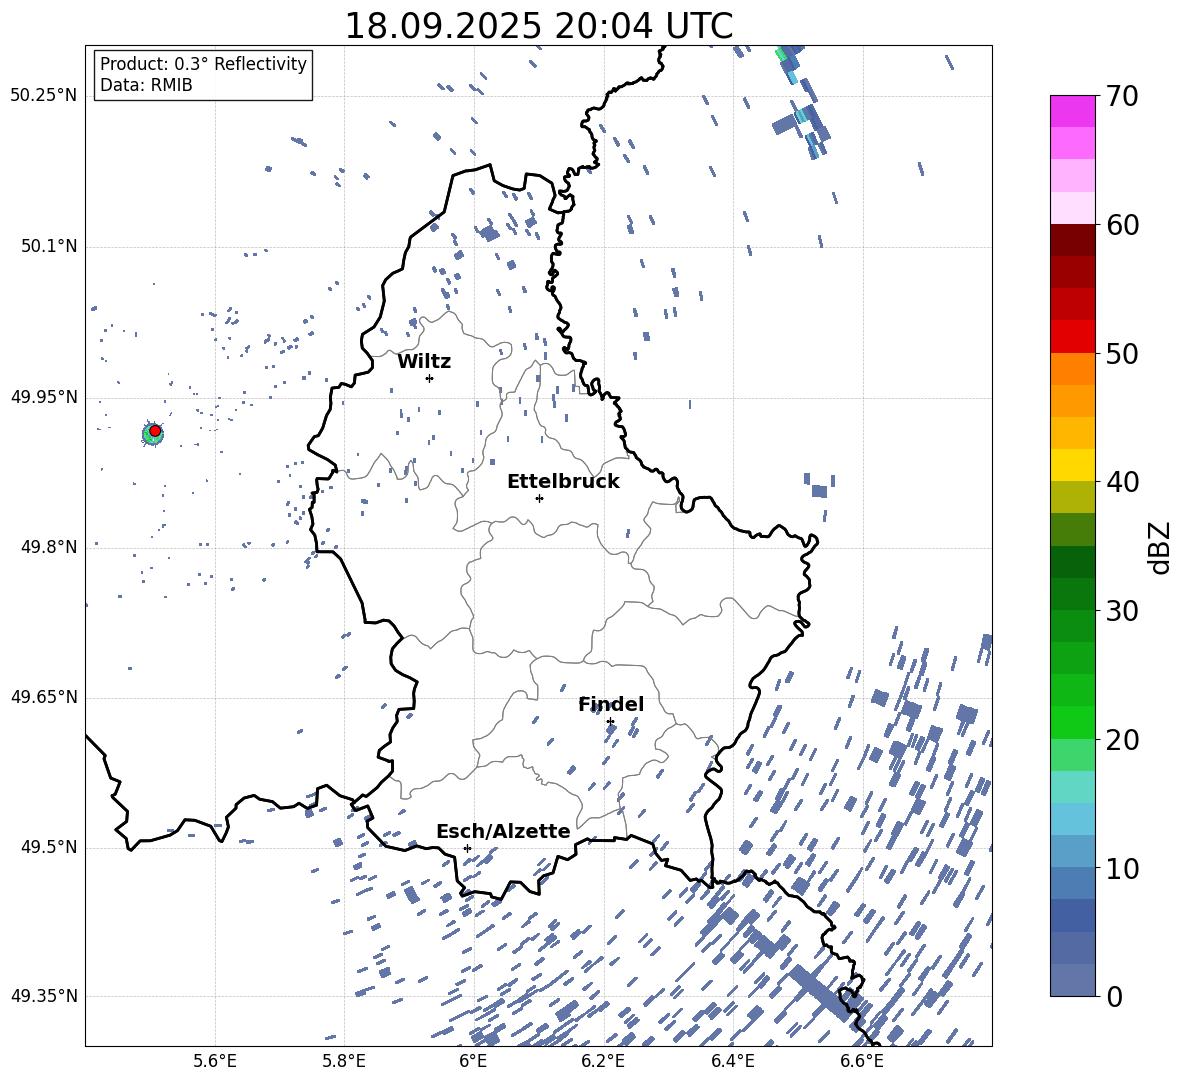Screen dimensions: 1184x1081
Task: Click the 49.95°N latitude label
Action: point(44,397)
